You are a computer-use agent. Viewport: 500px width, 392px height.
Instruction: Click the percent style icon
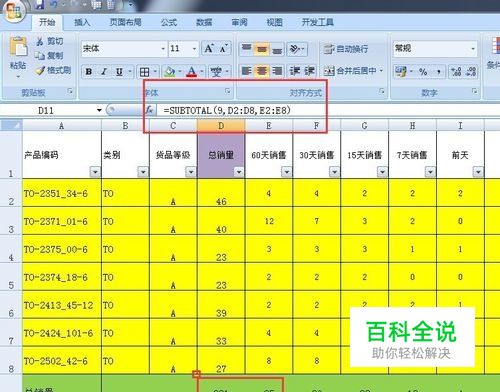coord(423,71)
